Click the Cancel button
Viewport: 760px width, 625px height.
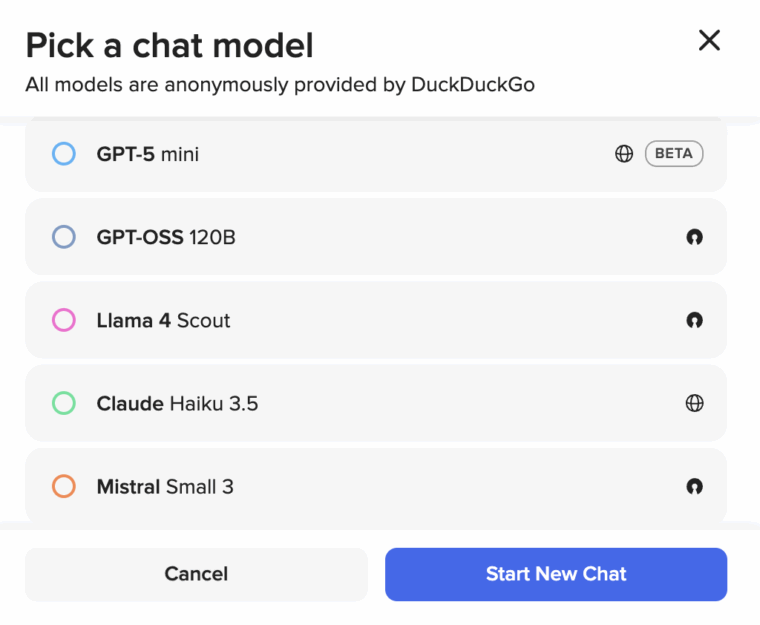pos(196,574)
